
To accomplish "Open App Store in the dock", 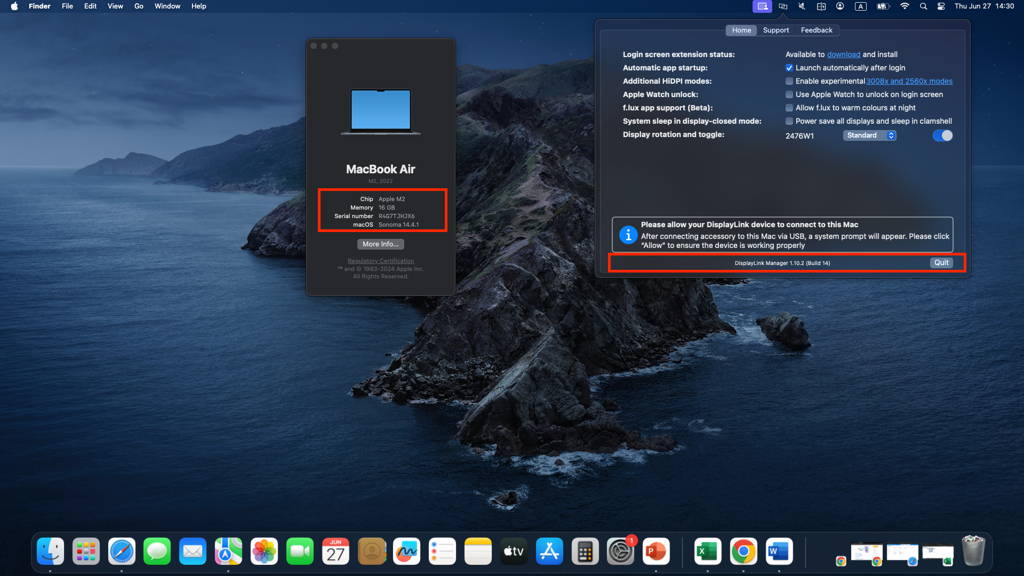I will click(x=549, y=551).
